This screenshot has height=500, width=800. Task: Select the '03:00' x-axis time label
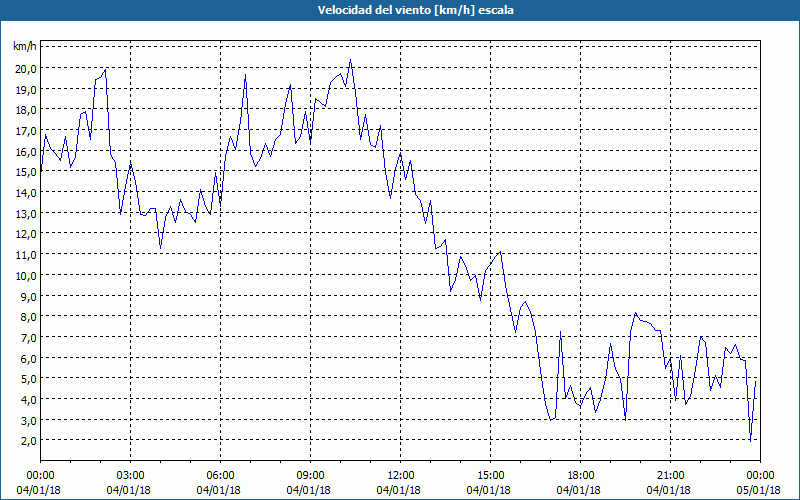click(x=131, y=476)
